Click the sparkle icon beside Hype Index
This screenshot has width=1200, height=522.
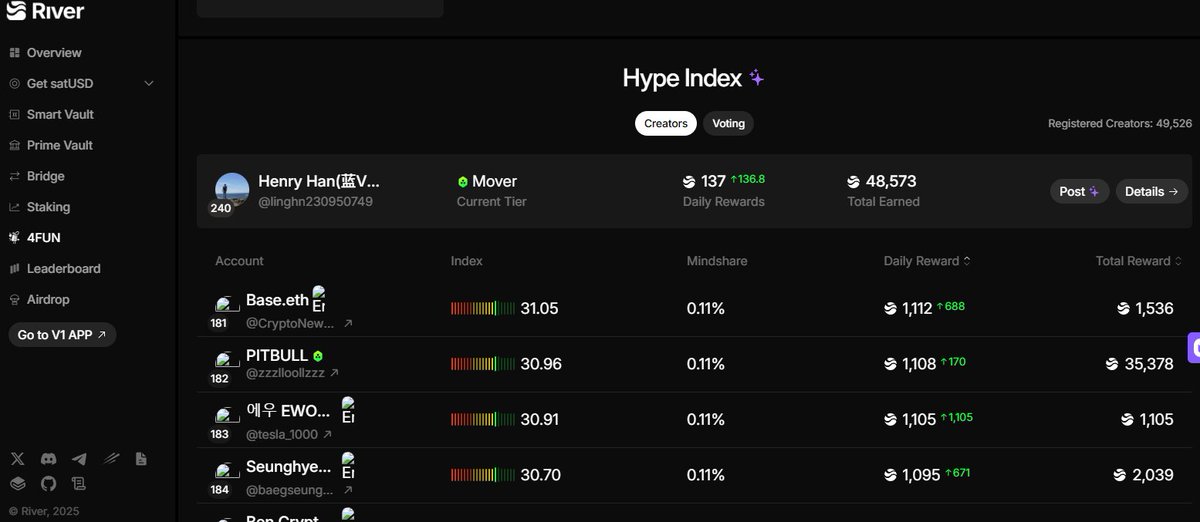point(757,78)
